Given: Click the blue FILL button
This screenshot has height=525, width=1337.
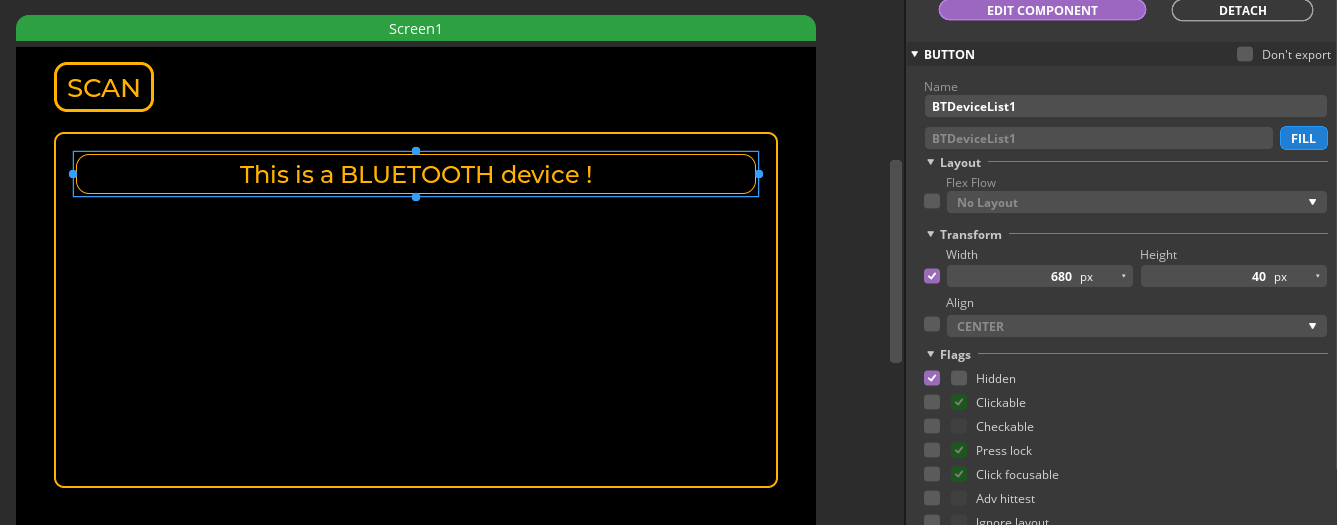Looking at the screenshot, I should (1303, 138).
